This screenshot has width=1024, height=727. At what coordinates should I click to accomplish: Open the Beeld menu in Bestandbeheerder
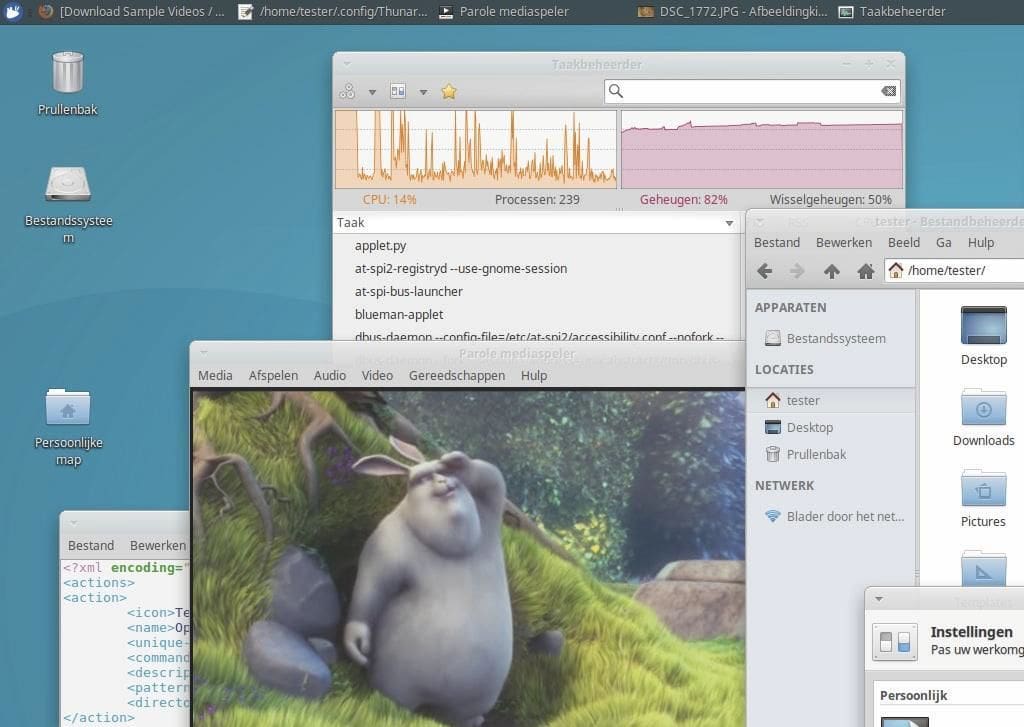pos(903,242)
